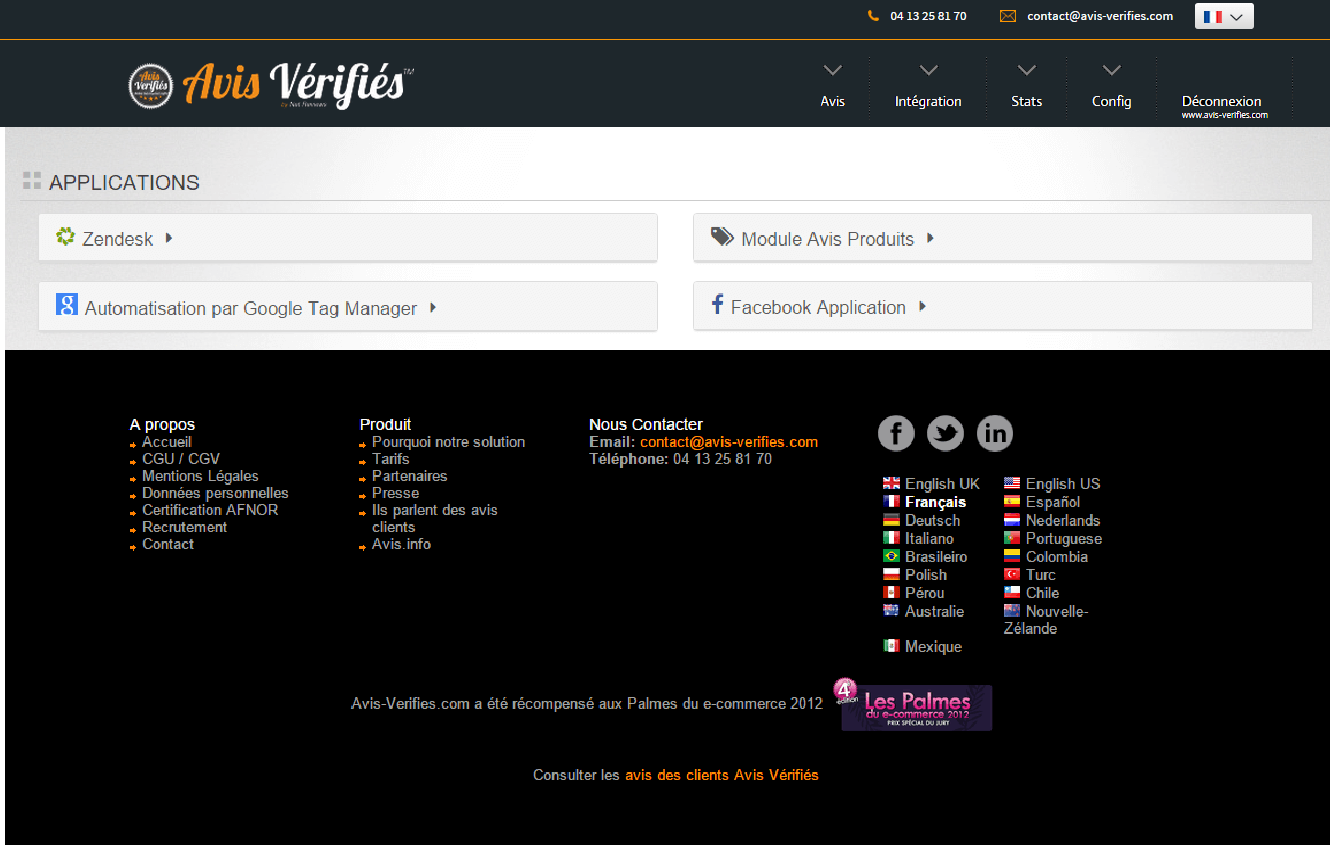The width and height of the screenshot is (1330, 845).
Task: Open the Mentions Légales link
Action: (200, 476)
